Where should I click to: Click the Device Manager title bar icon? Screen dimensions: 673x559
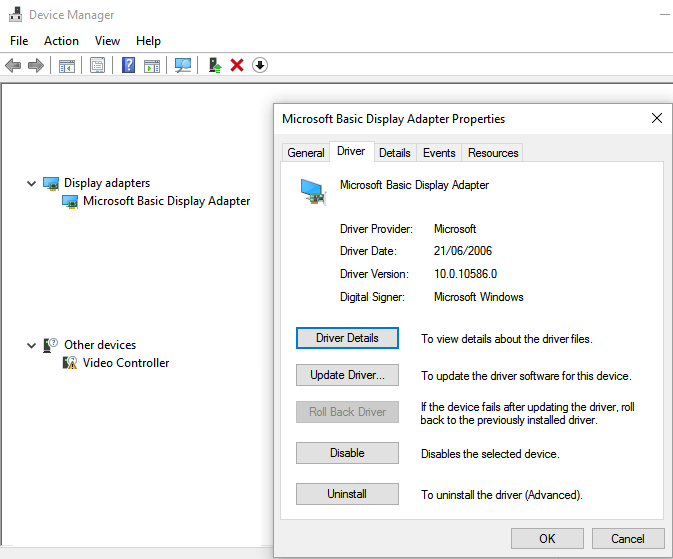(x=15, y=14)
